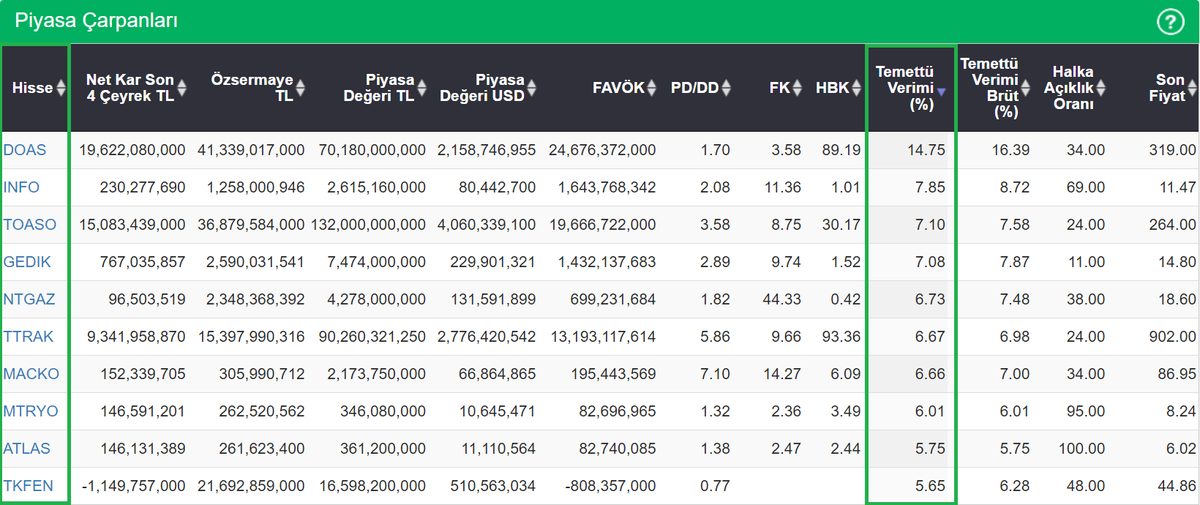The height and width of the screenshot is (505, 1200).
Task: Sort by Piyasa Değeri USD arrows
Action: pyautogui.click(x=531, y=88)
